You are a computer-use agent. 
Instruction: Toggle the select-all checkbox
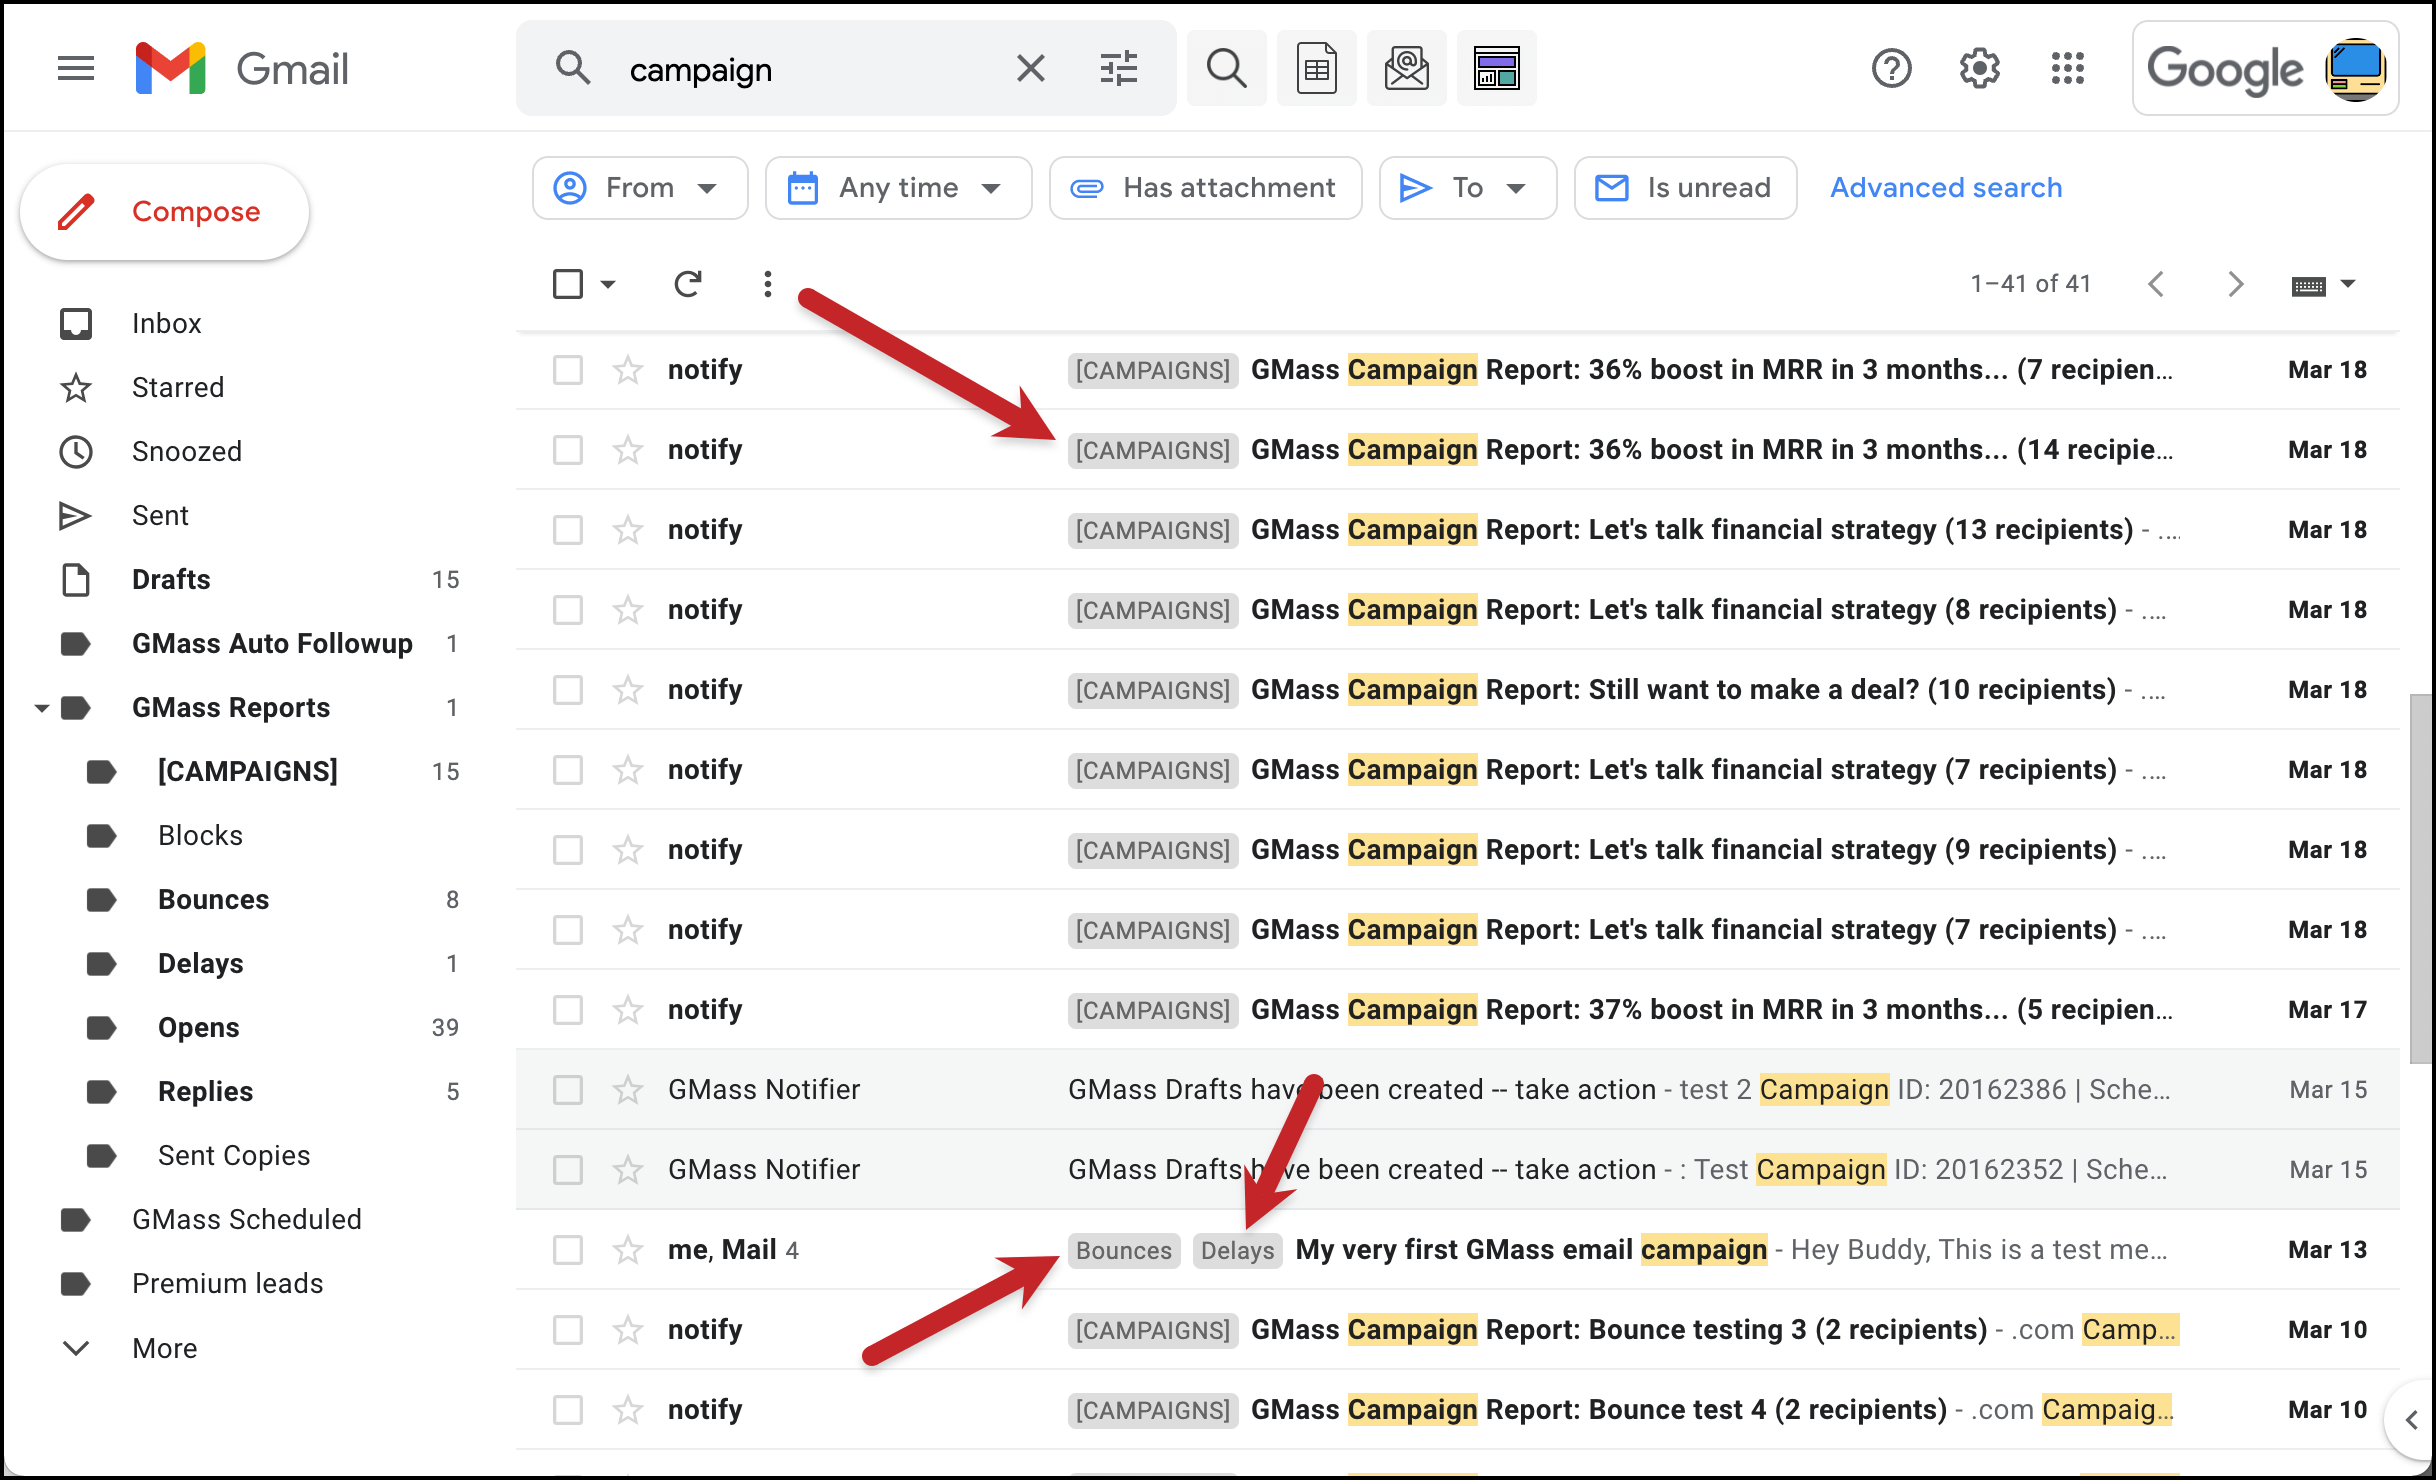click(x=568, y=284)
